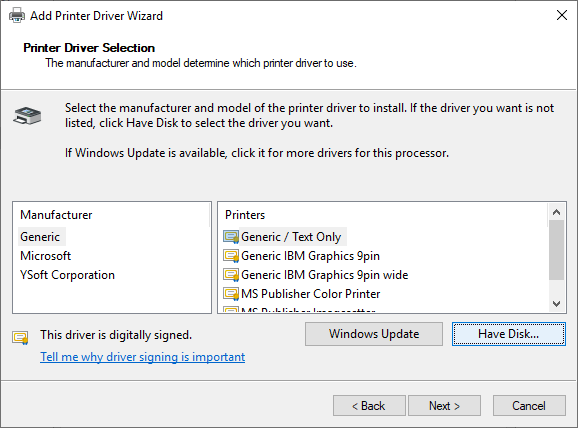Click scroll down arrow in Printers list
578x428 pixels.
pyautogui.click(x=557, y=304)
